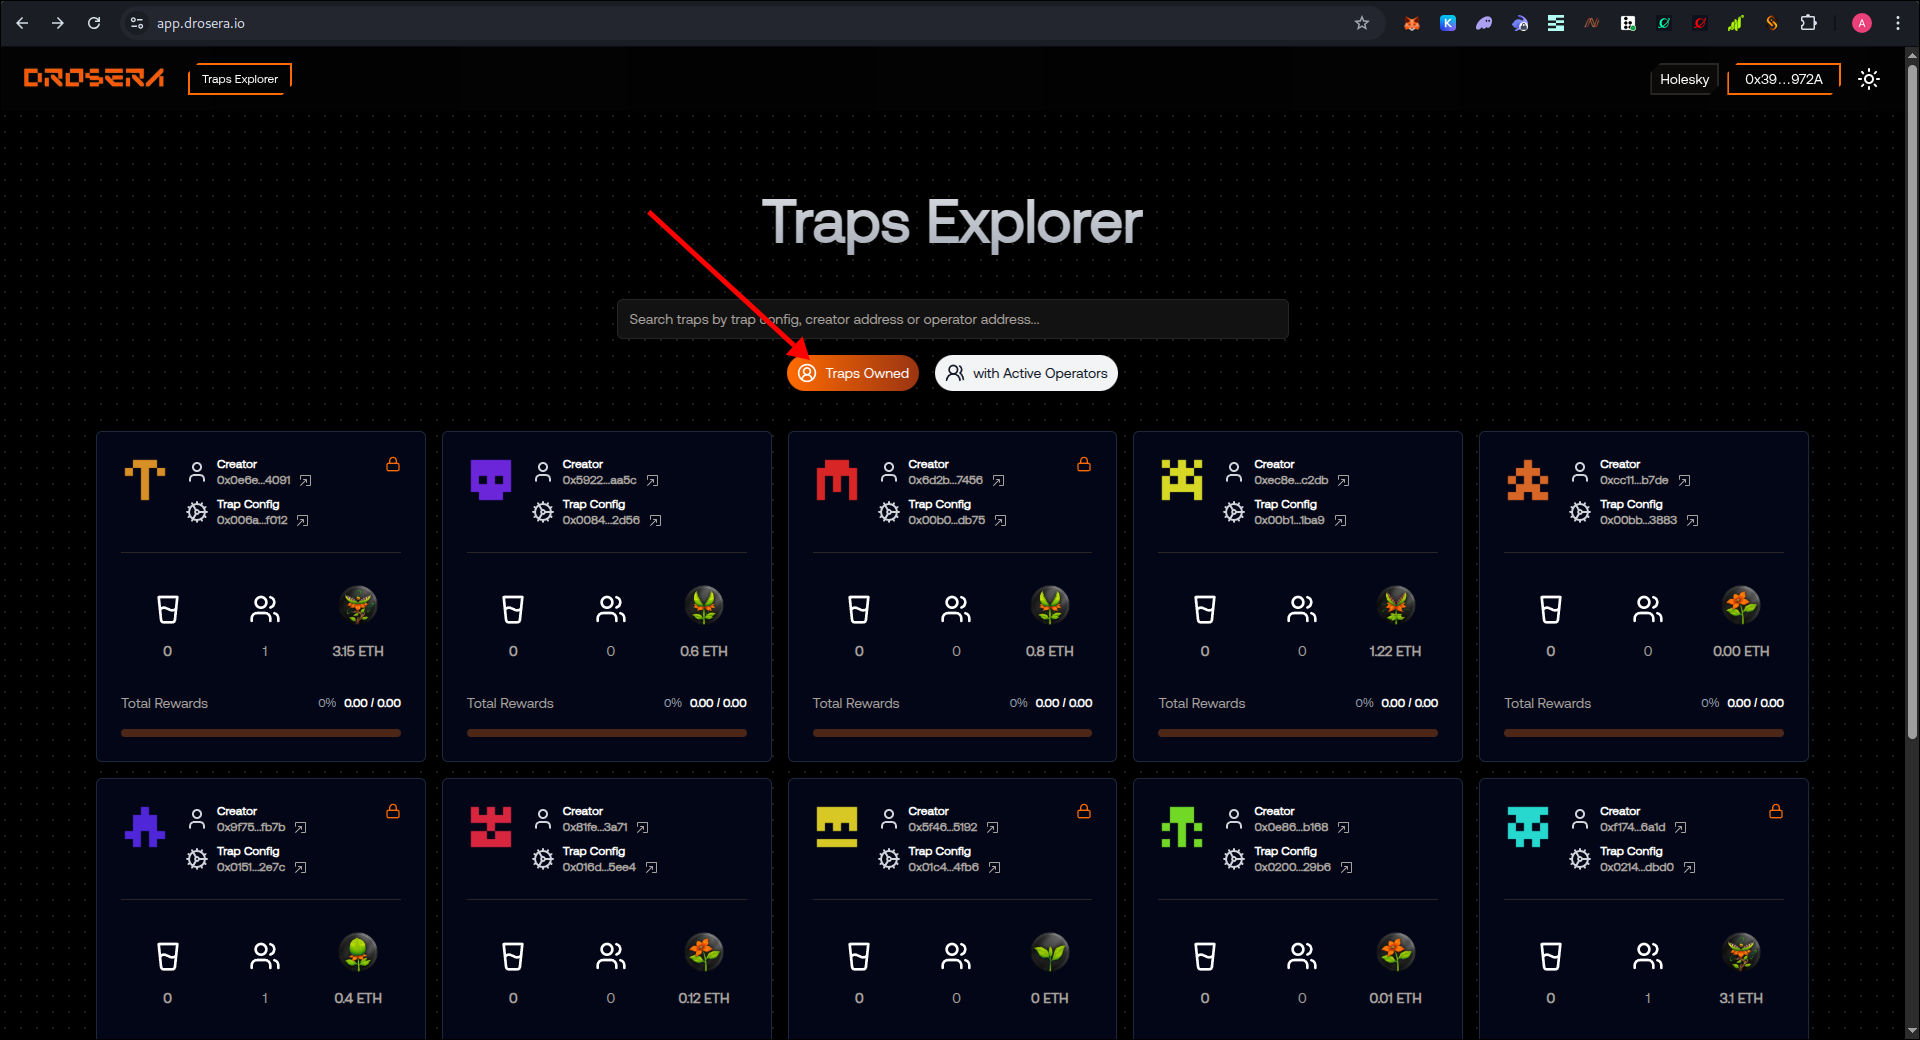Open the browser three-dot menu
Screen dimensions: 1920x1040
tap(1898, 22)
